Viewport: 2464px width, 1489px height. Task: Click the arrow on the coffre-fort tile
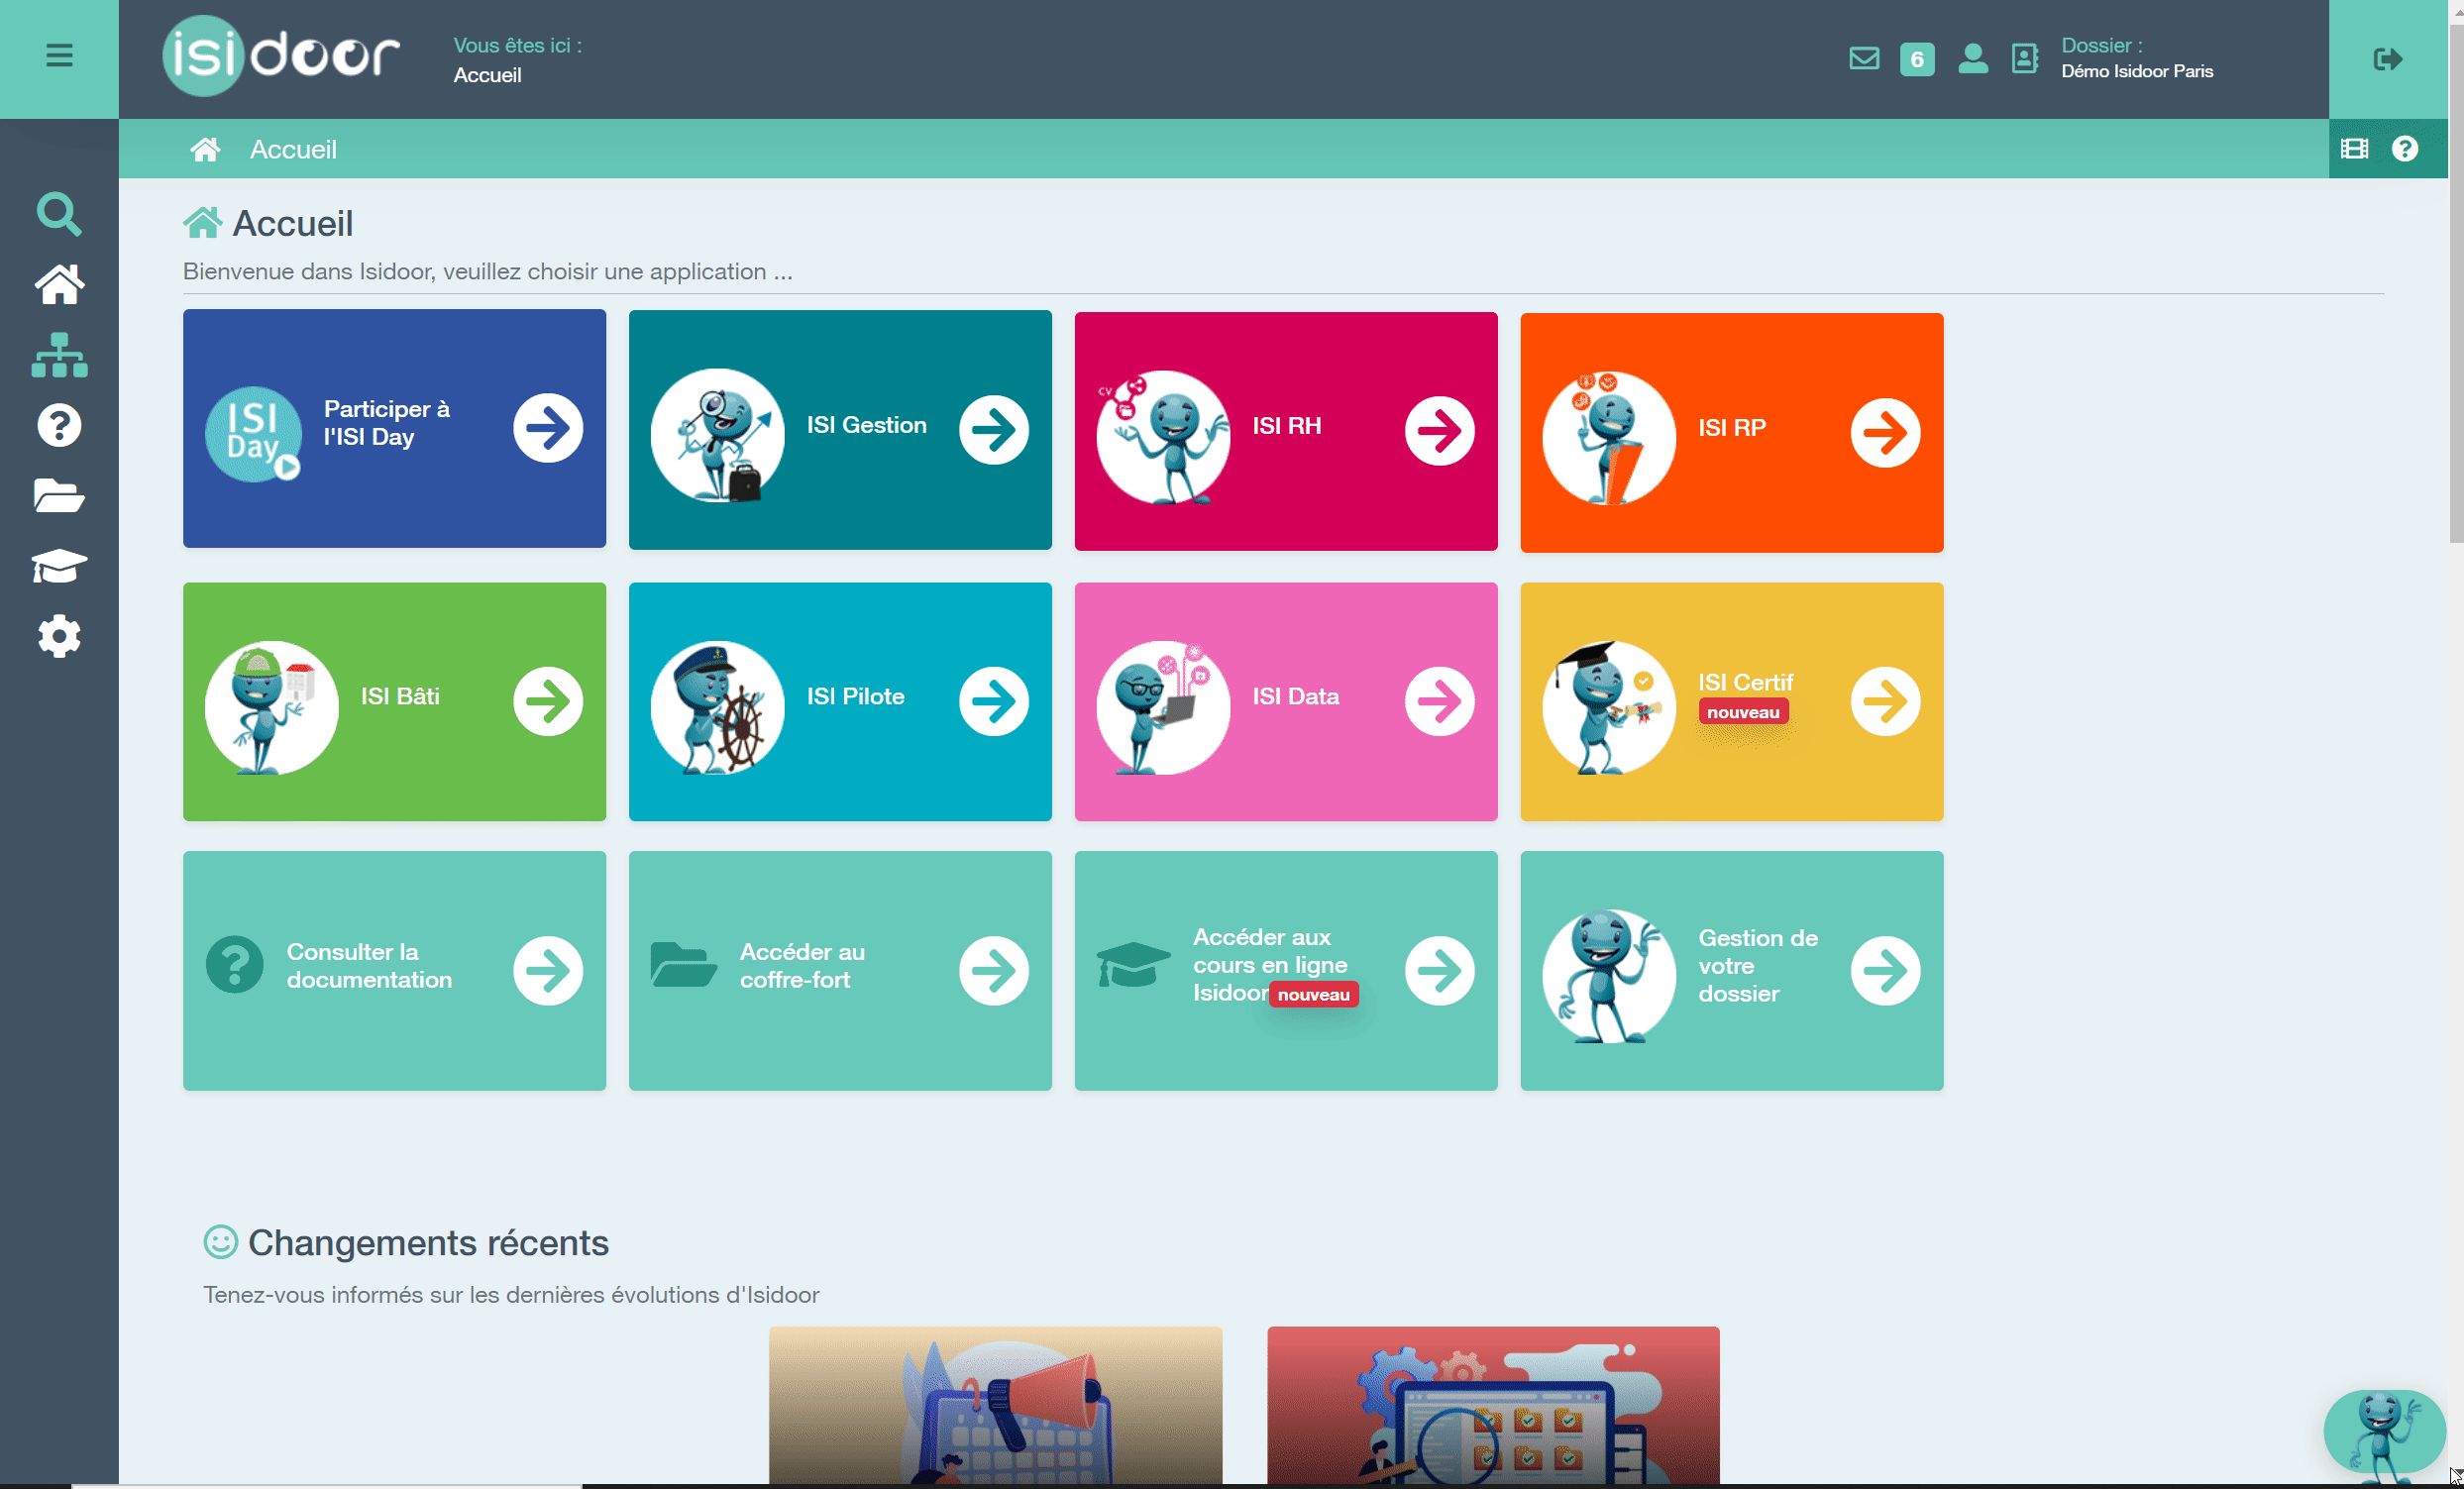pyautogui.click(x=994, y=971)
